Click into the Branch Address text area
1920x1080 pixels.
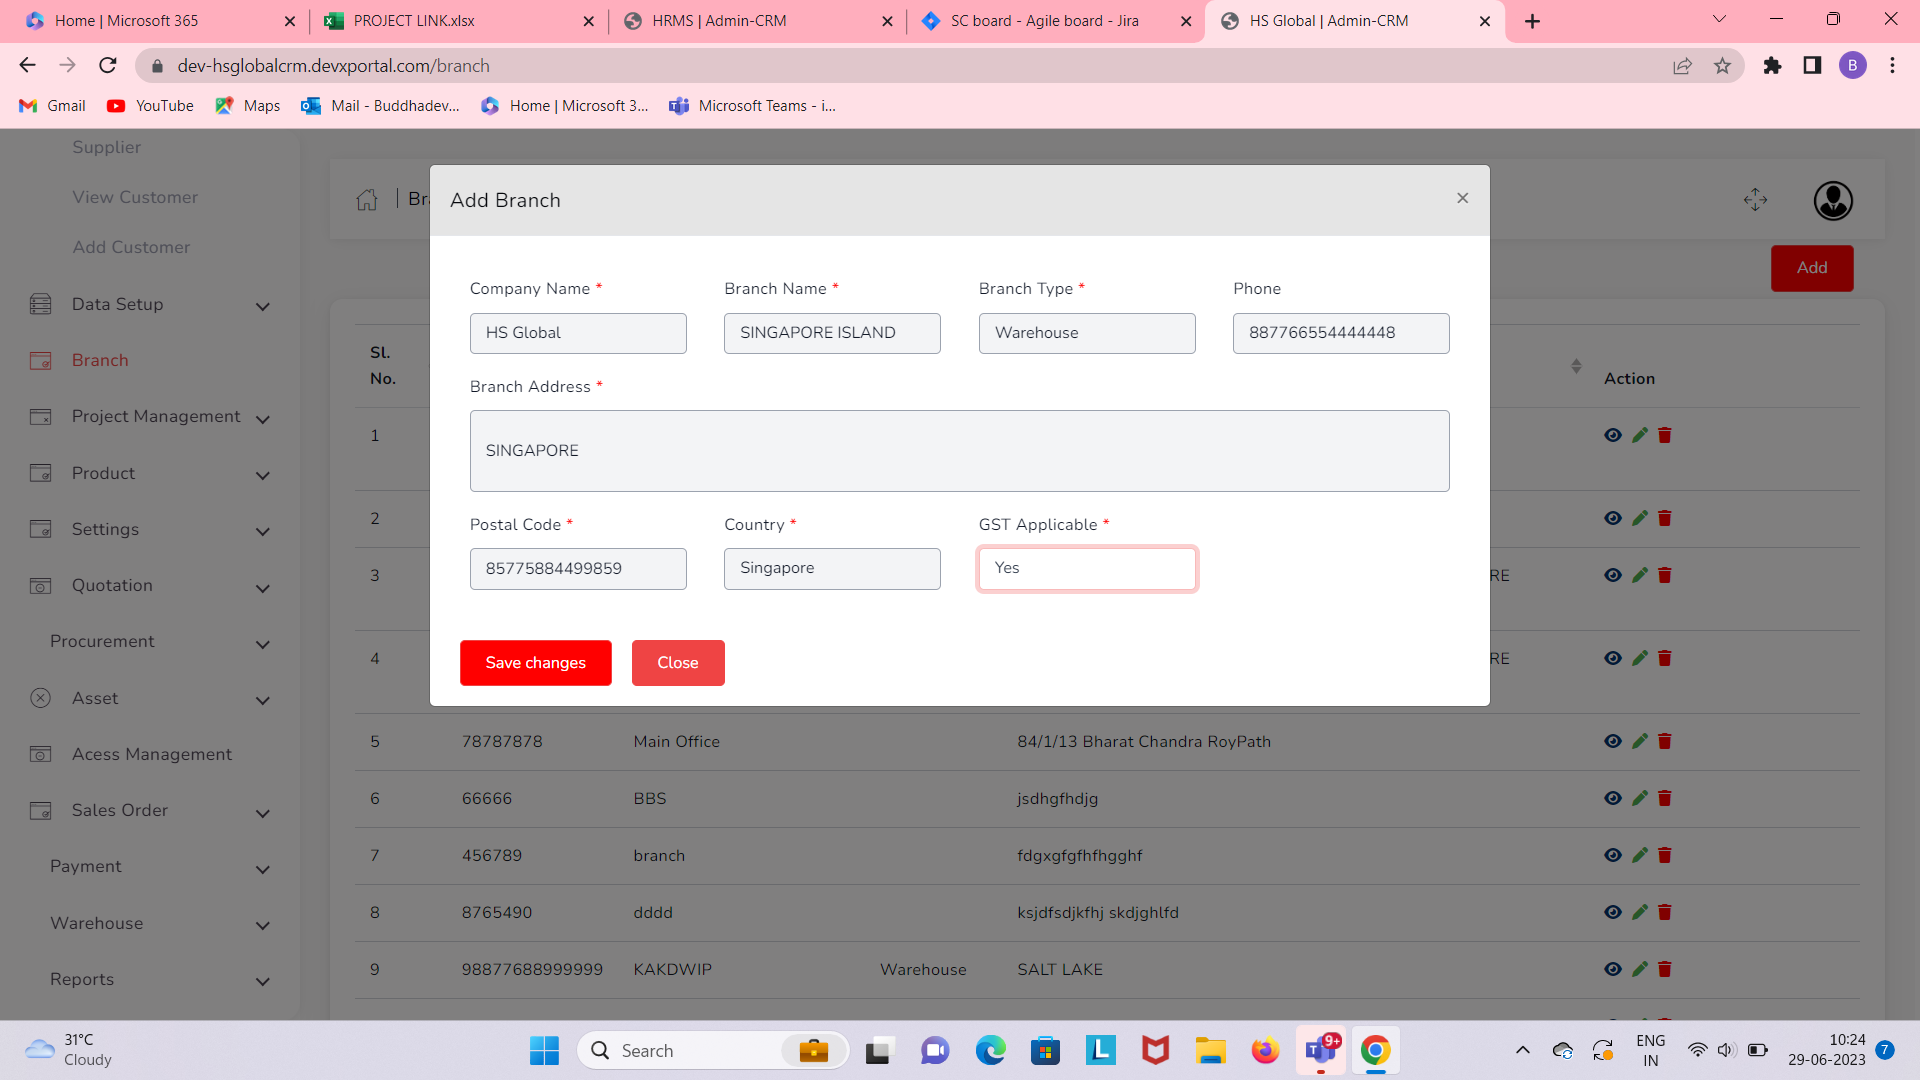point(959,451)
